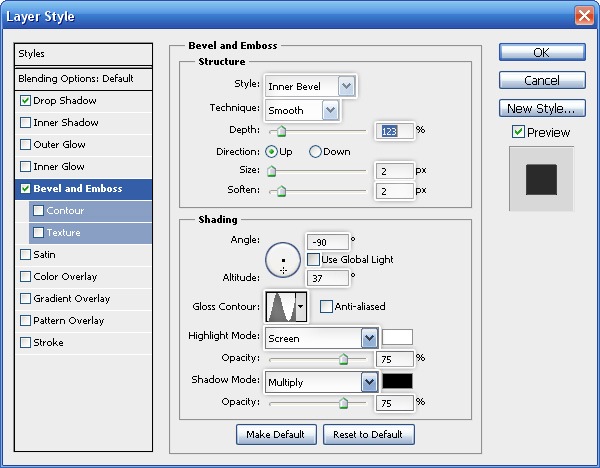Select the Stroke effect row
The image size is (600, 468).
[83, 343]
